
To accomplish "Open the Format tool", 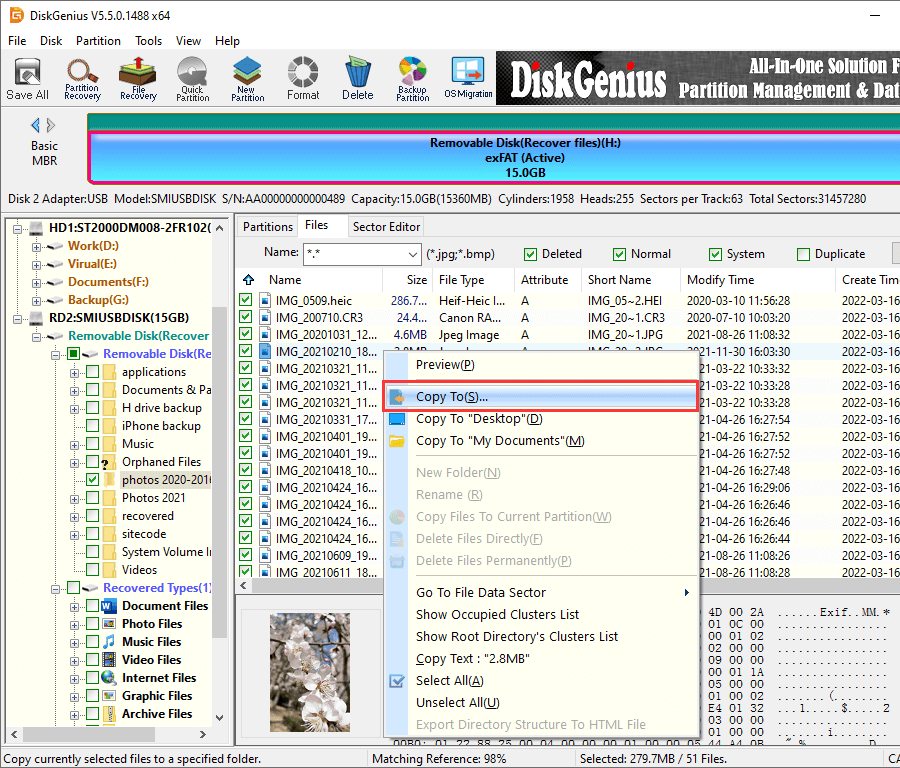I will click(303, 79).
